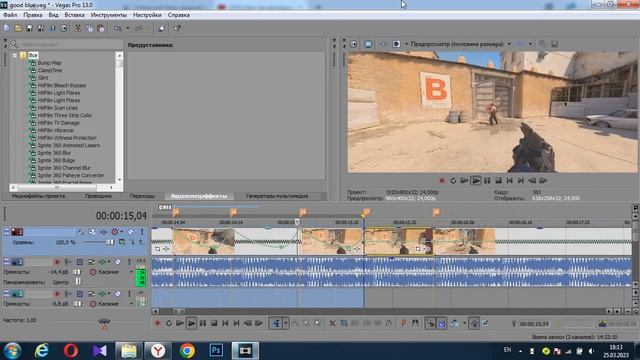
Task: Delete selection with the X icon in the timeline toolbar
Action: coord(332,323)
